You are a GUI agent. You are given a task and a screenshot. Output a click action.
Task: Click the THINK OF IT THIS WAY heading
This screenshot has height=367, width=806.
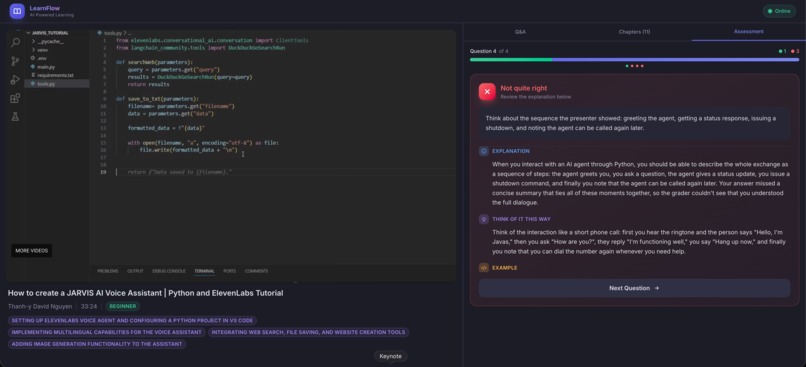521,219
